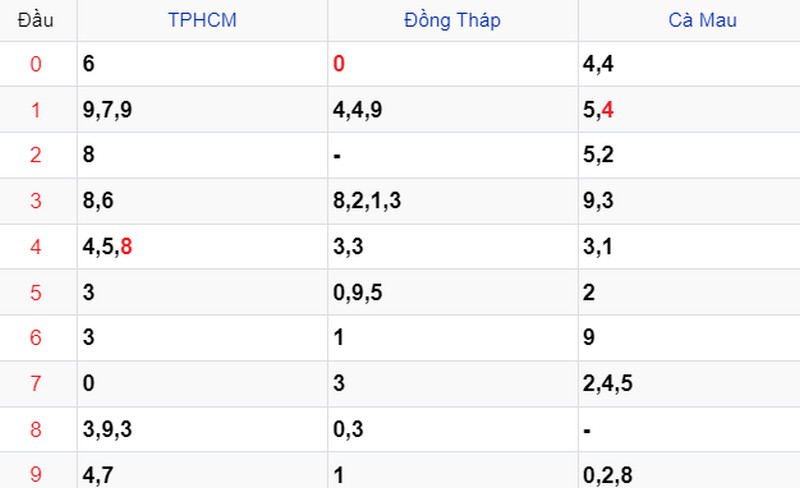This screenshot has width=800, height=488.
Task: Select row head number 3
Action: 35,201
